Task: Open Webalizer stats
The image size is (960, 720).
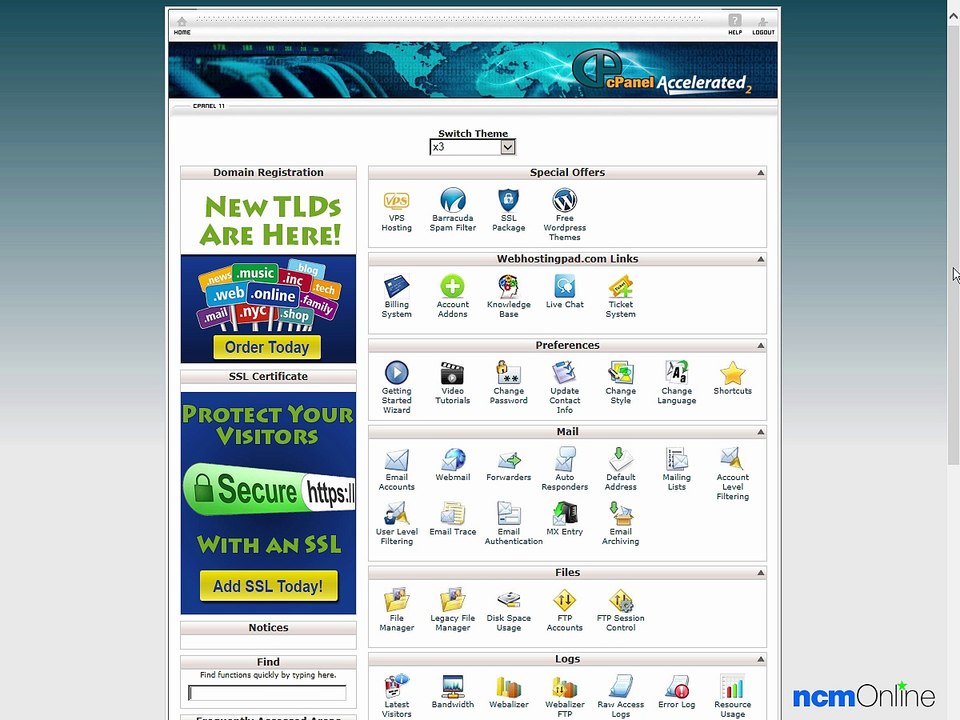Action: (x=508, y=692)
